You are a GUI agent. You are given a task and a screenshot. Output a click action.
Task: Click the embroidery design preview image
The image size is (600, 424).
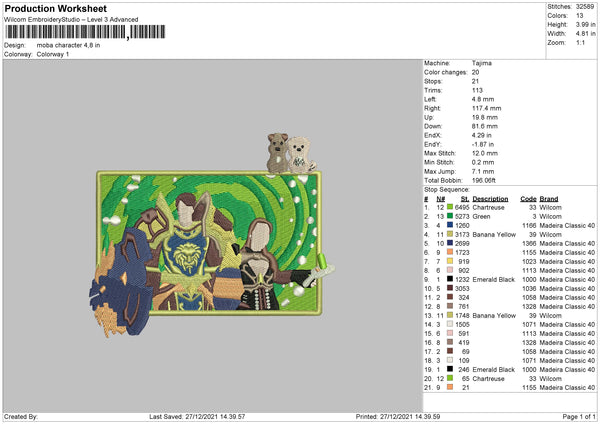point(212,234)
